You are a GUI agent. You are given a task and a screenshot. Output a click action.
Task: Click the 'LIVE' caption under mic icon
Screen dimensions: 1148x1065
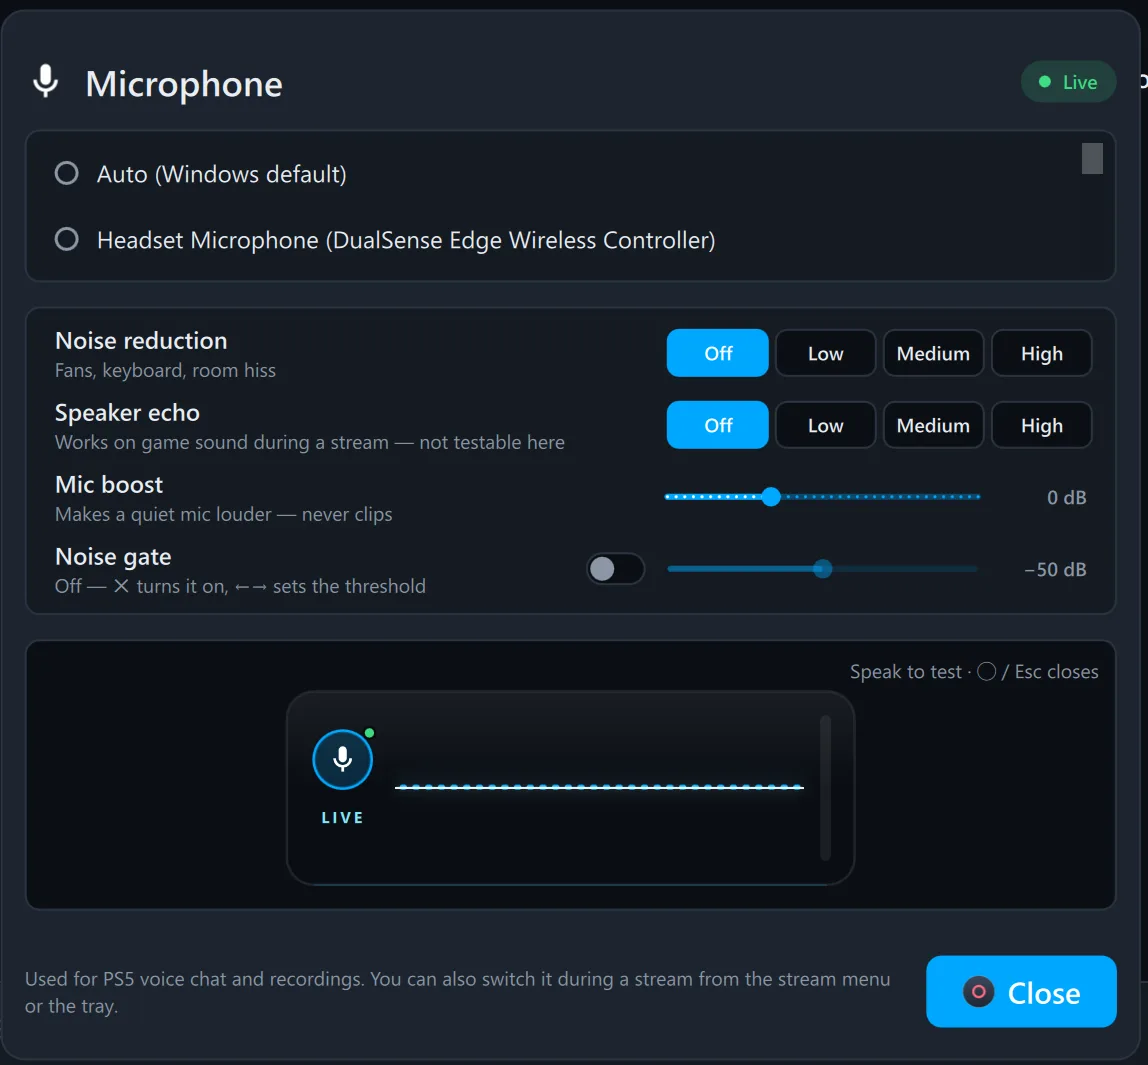pyautogui.click(x=343, y=818)
